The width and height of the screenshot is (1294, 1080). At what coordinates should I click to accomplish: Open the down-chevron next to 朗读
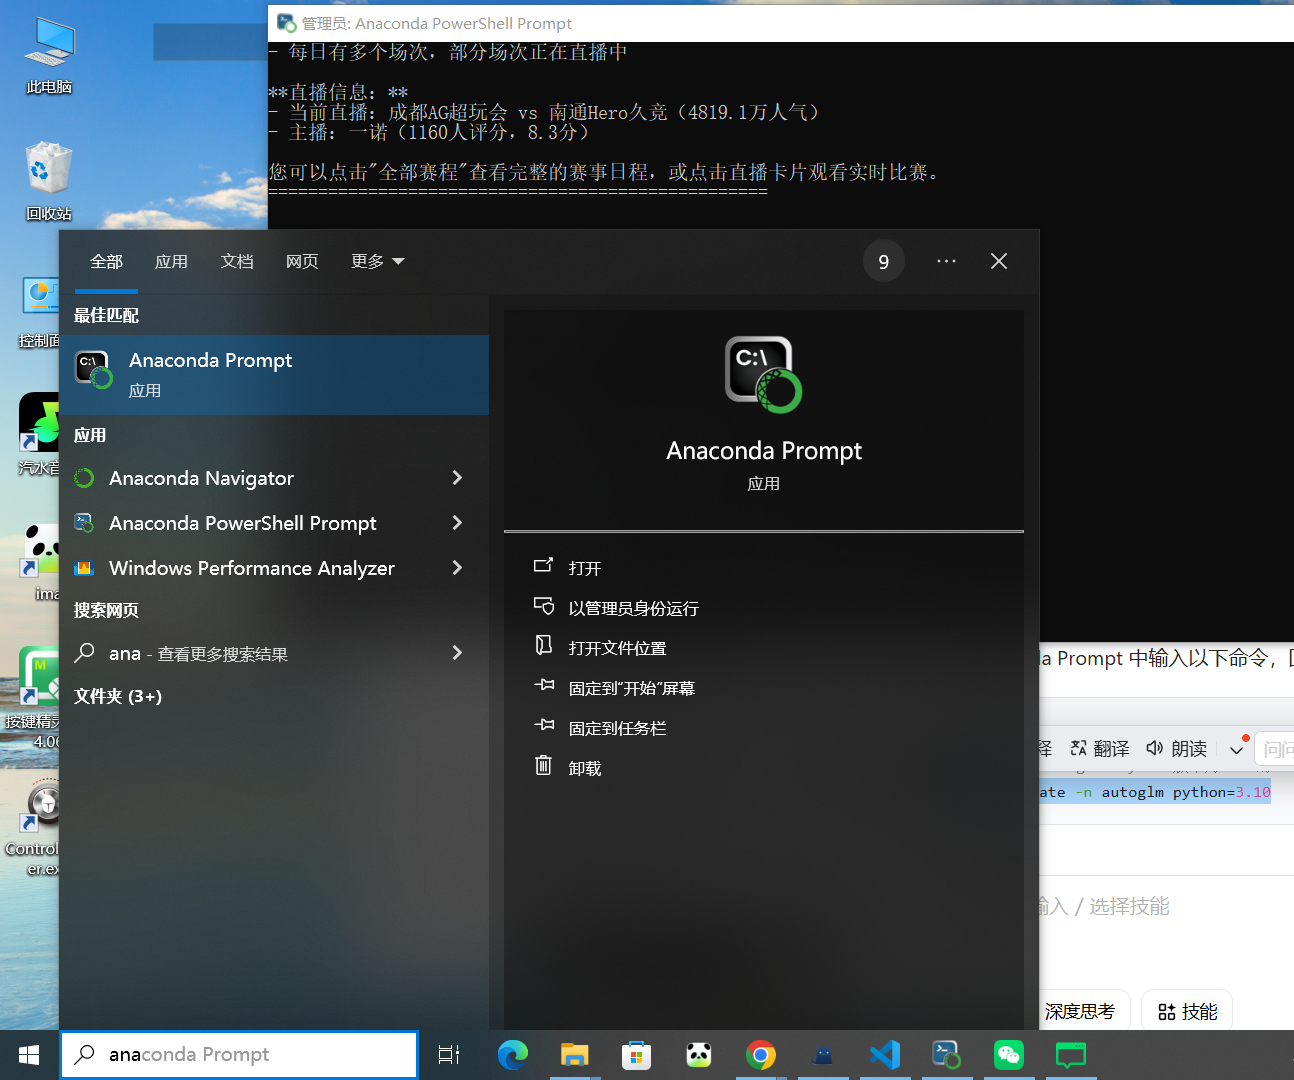point(1237,749)
